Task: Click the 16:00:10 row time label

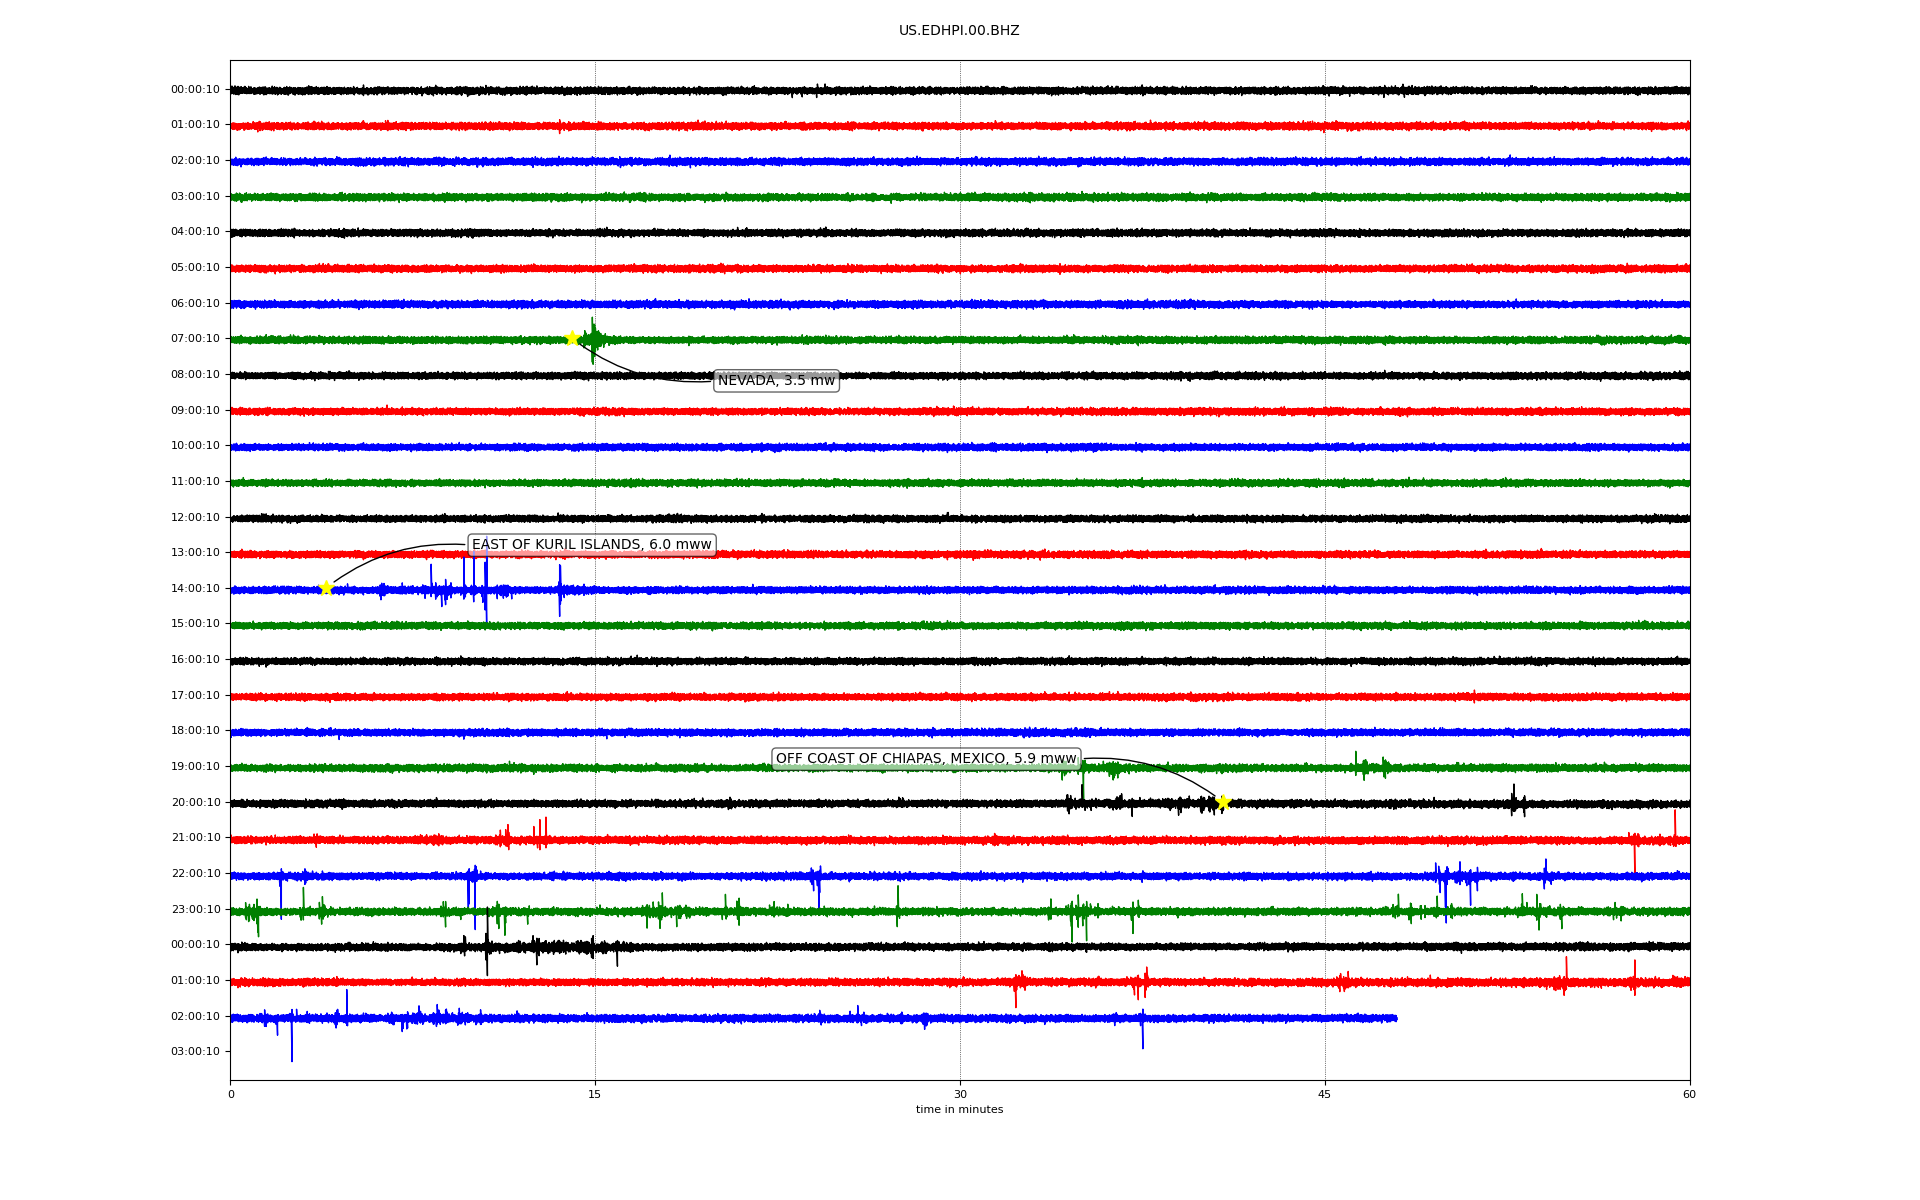Action: 195,660
